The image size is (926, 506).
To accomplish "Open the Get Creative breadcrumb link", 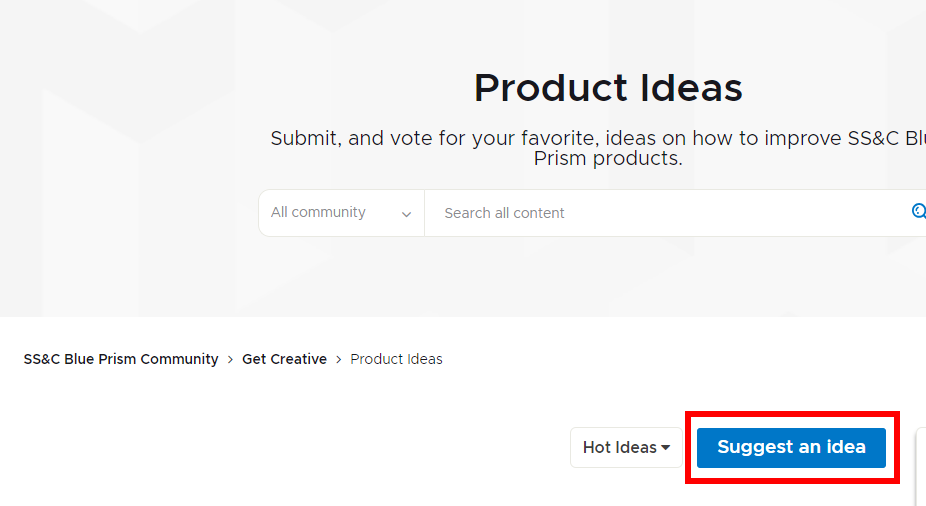I will (284, 359).
